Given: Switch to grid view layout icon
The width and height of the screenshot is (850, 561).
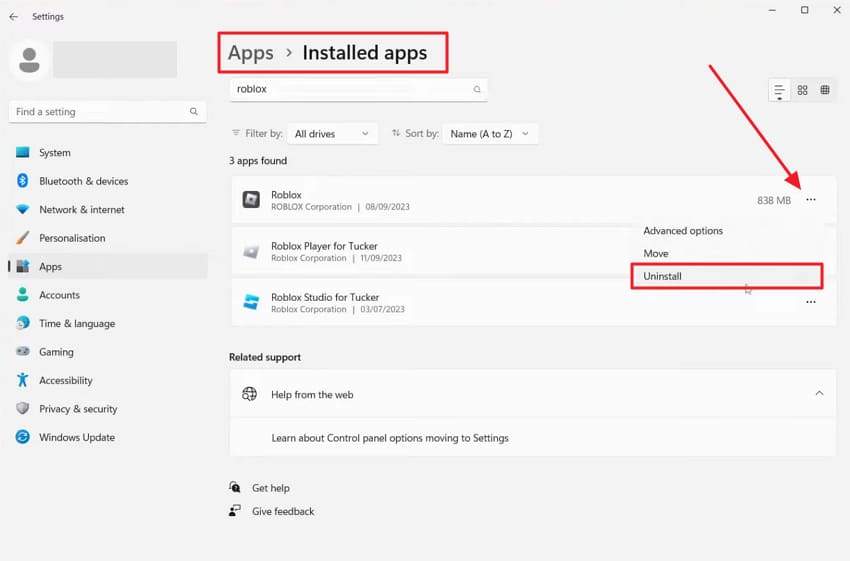Looking at the screenshot, I should click(x=802, y=90).
